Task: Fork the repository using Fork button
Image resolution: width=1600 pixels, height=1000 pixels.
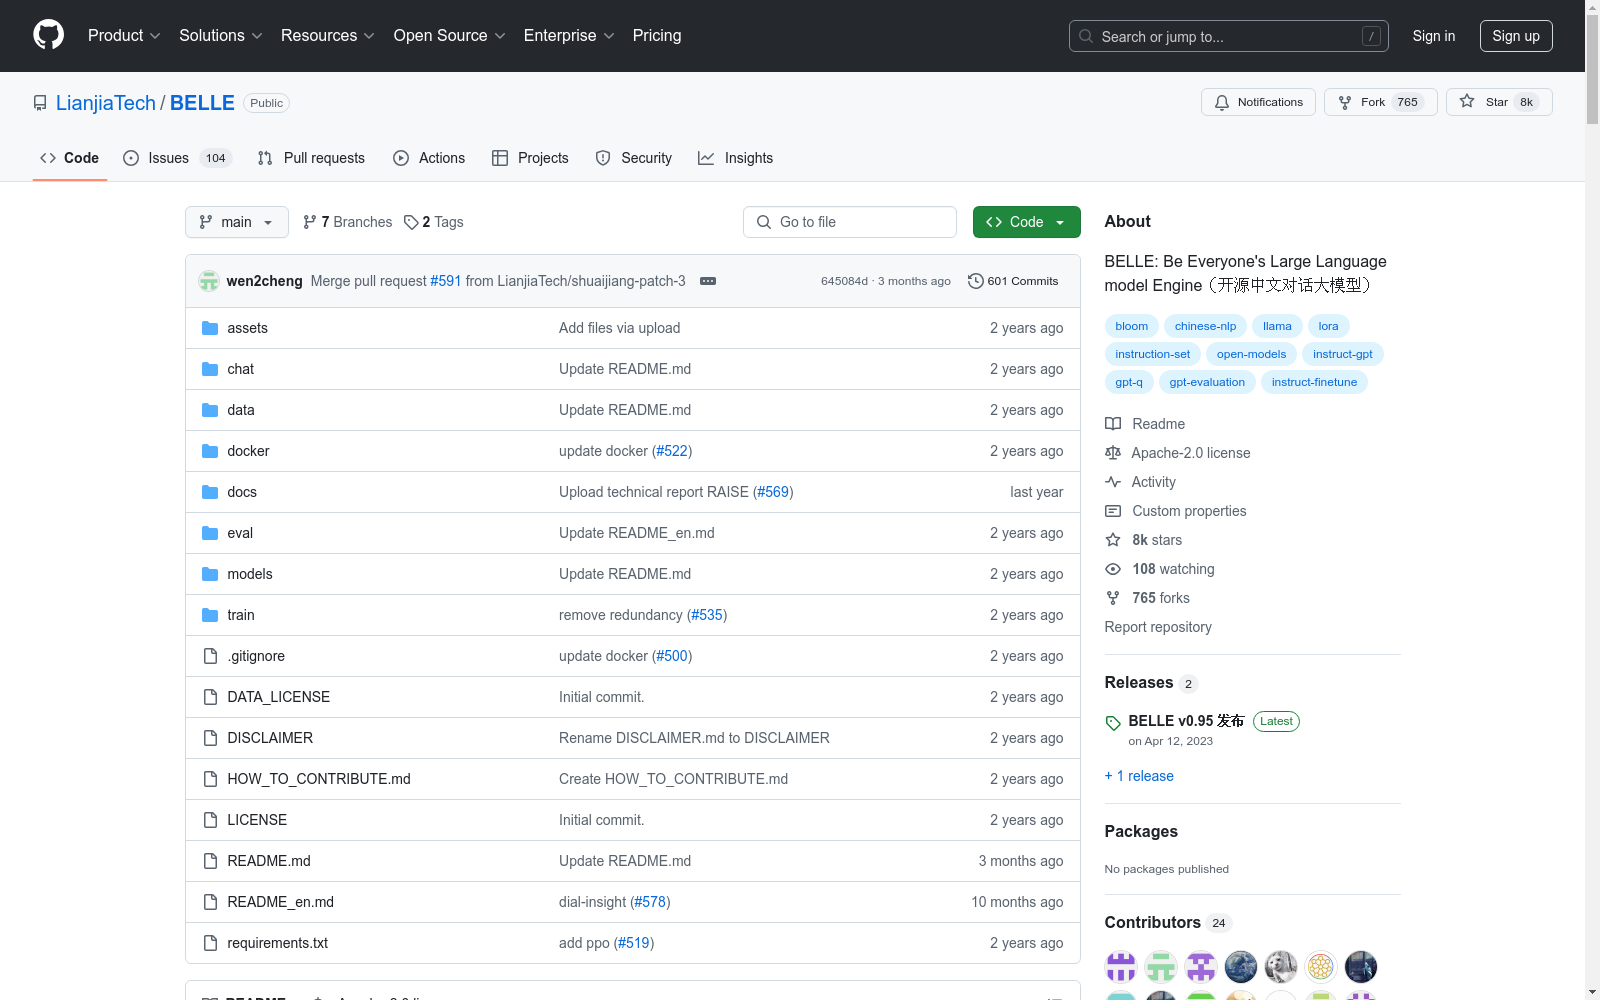Action: pos(1380,102)
